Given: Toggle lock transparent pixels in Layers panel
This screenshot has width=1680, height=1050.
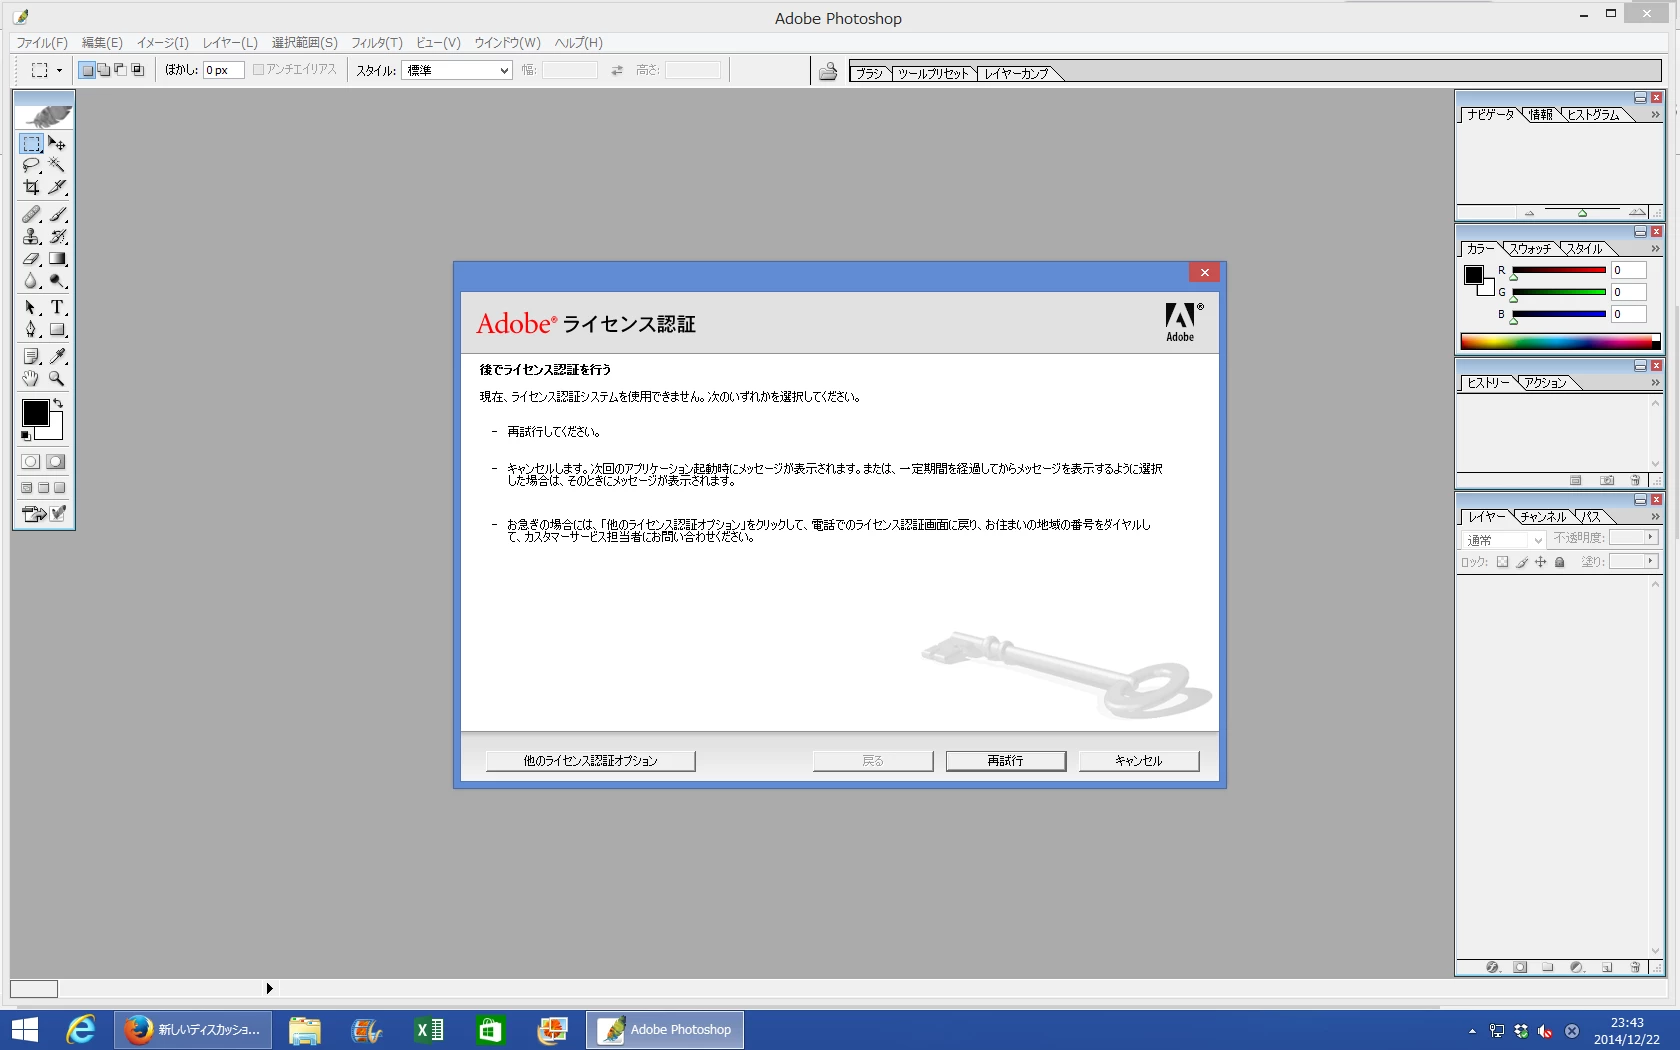Looking at the screenshot, I should pos(1502,562).
